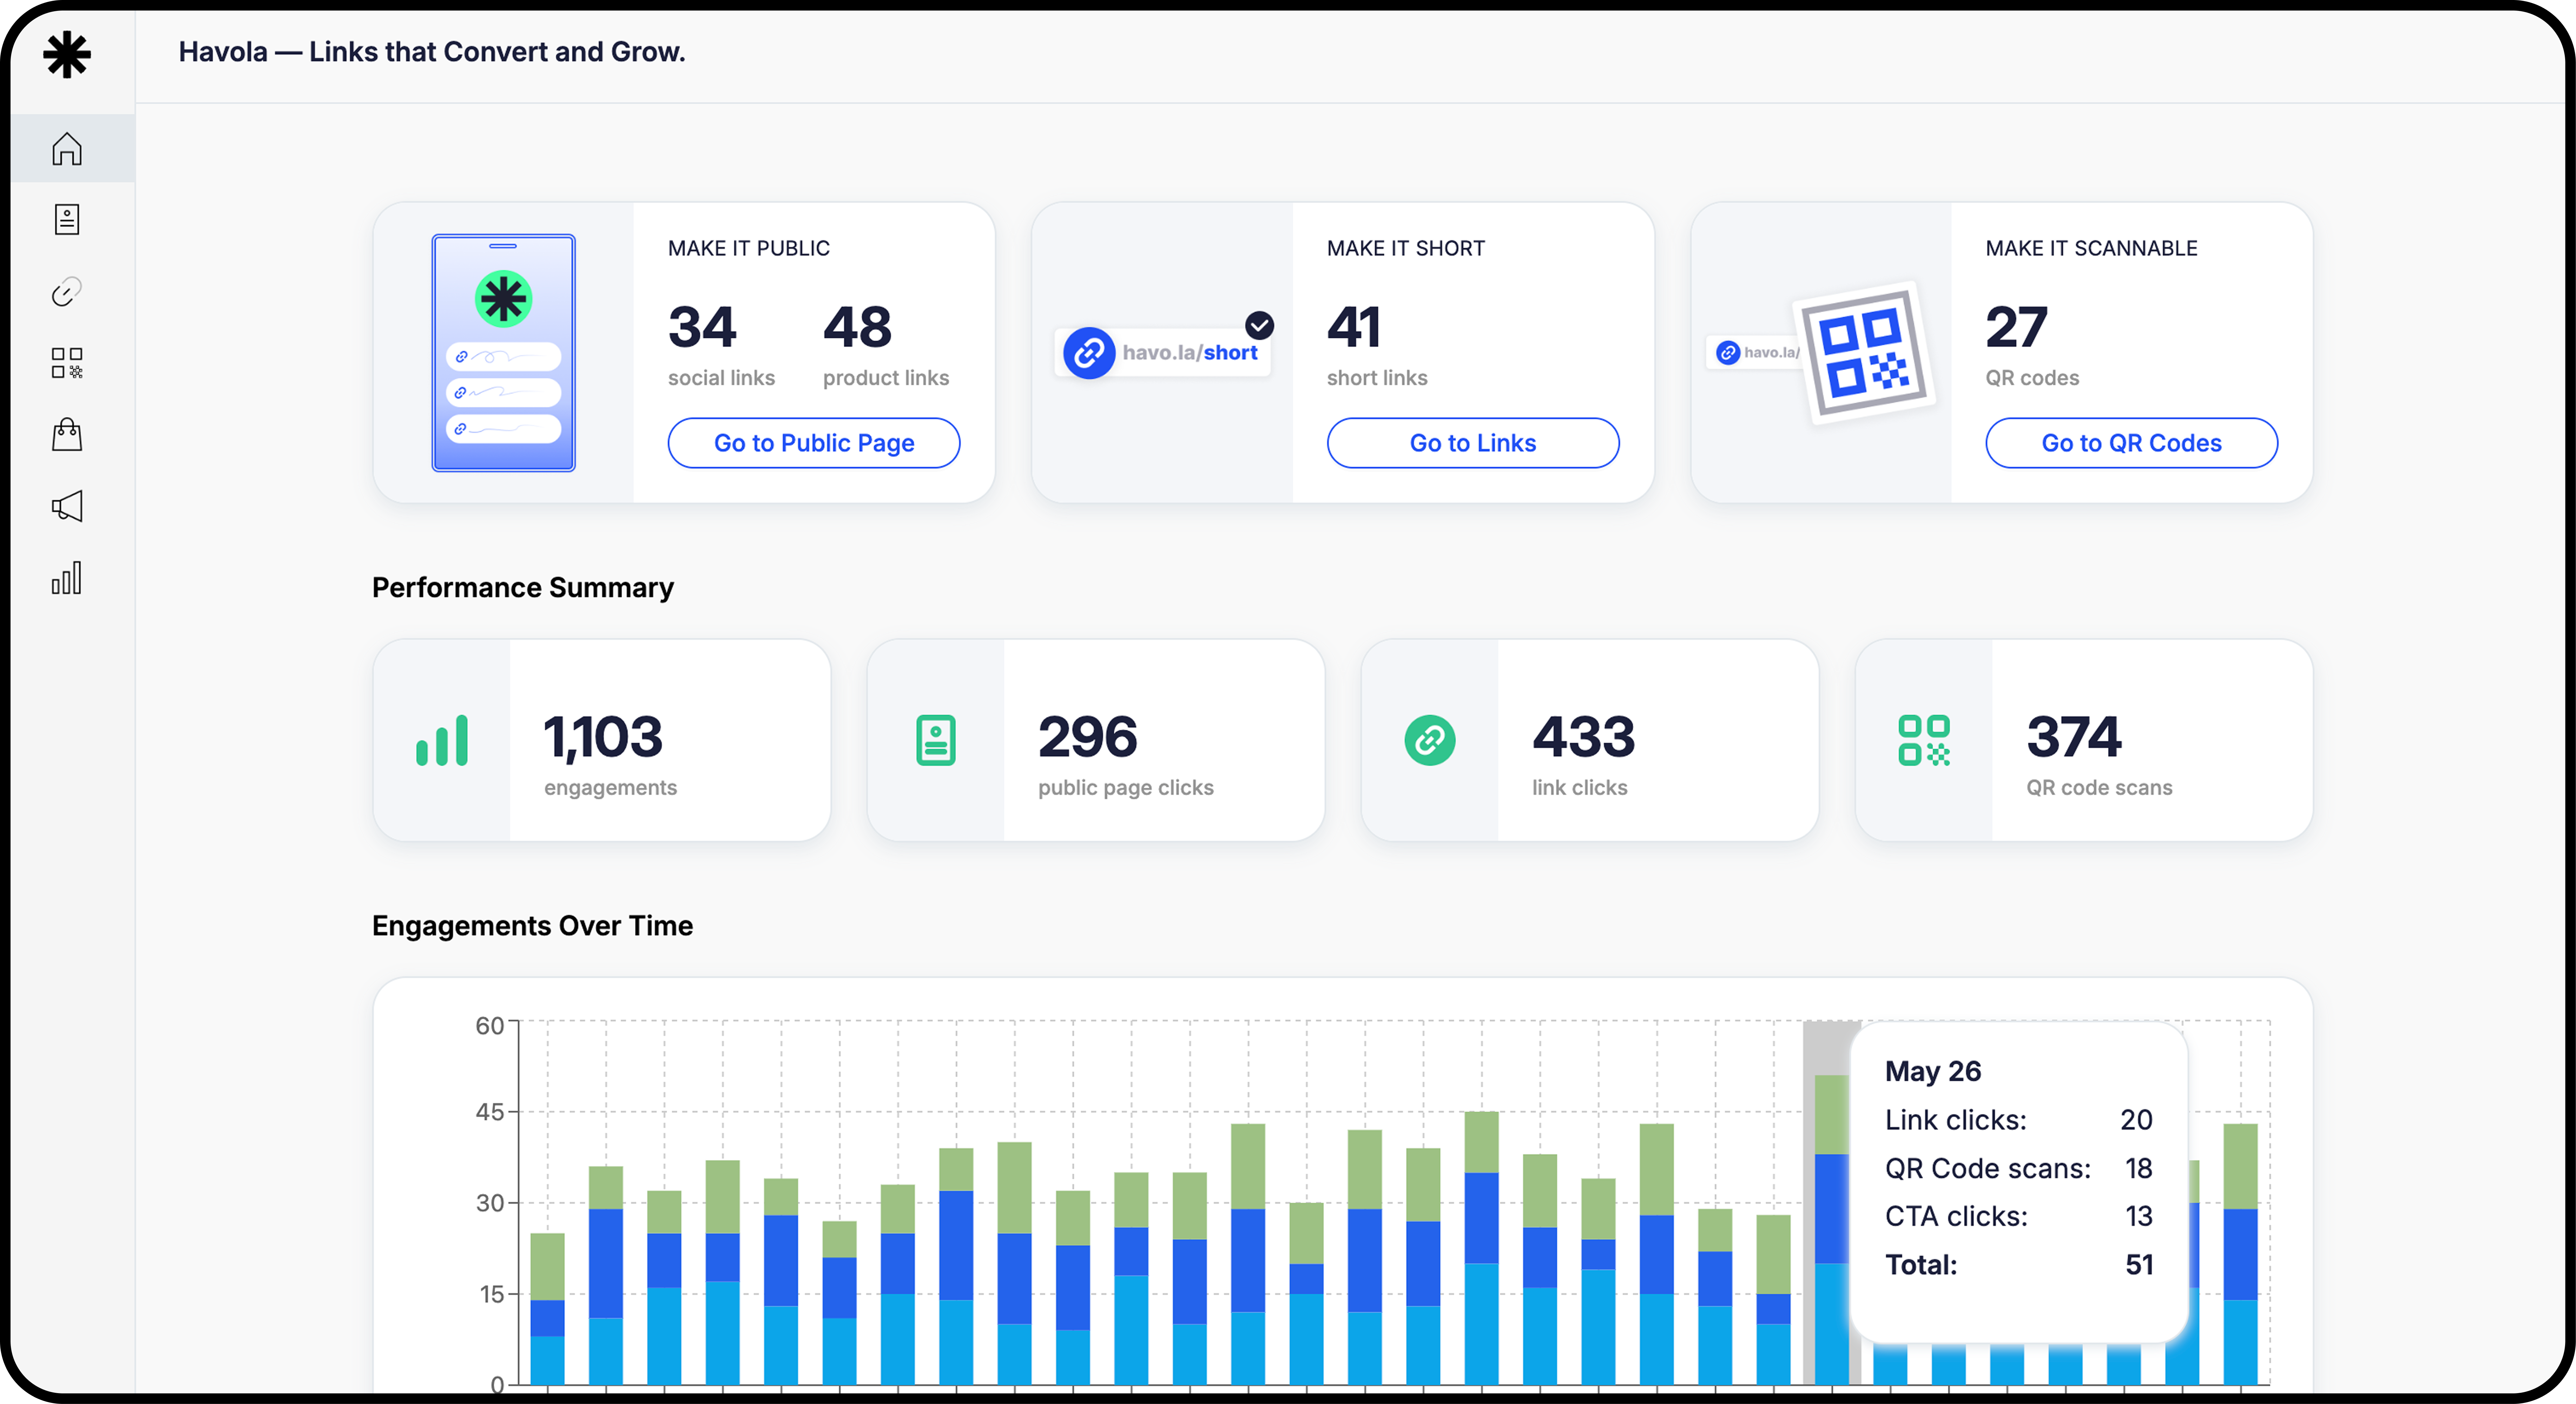Open the QR Codes sidebar icon
This screenshot has width=2576, height=1404.
(x=67, y=363)
